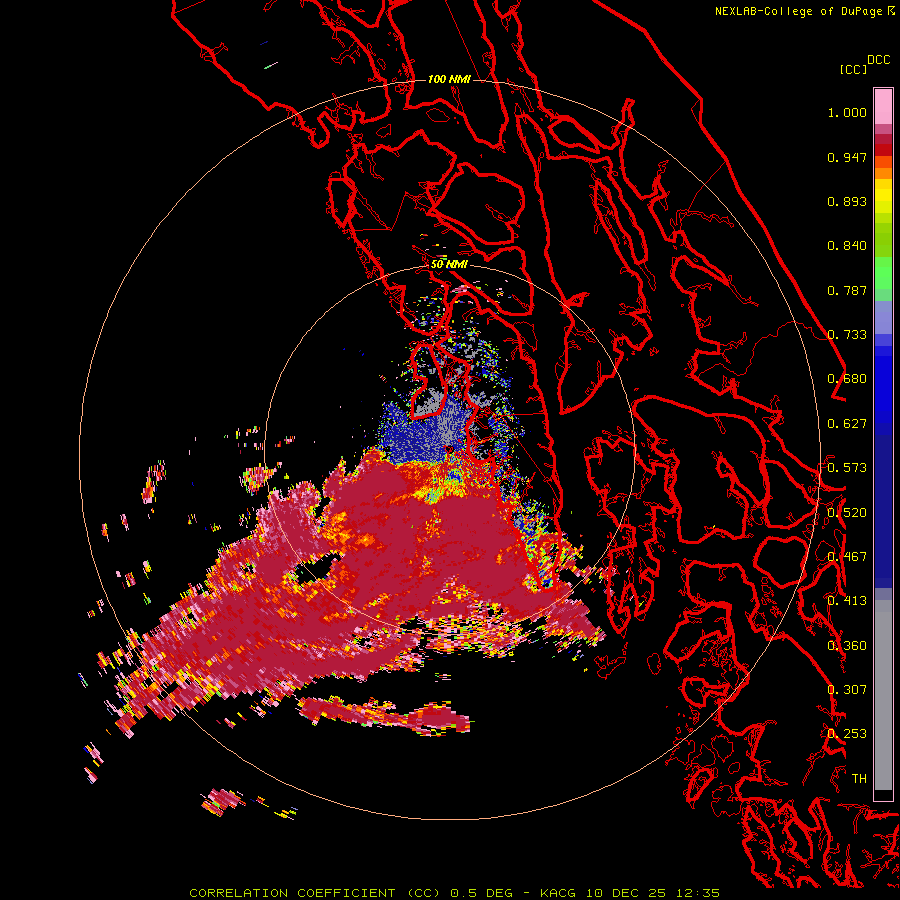The image size is (900, 900).
Task: Select the 0.253 color scale value
Action: click(847, 734)
